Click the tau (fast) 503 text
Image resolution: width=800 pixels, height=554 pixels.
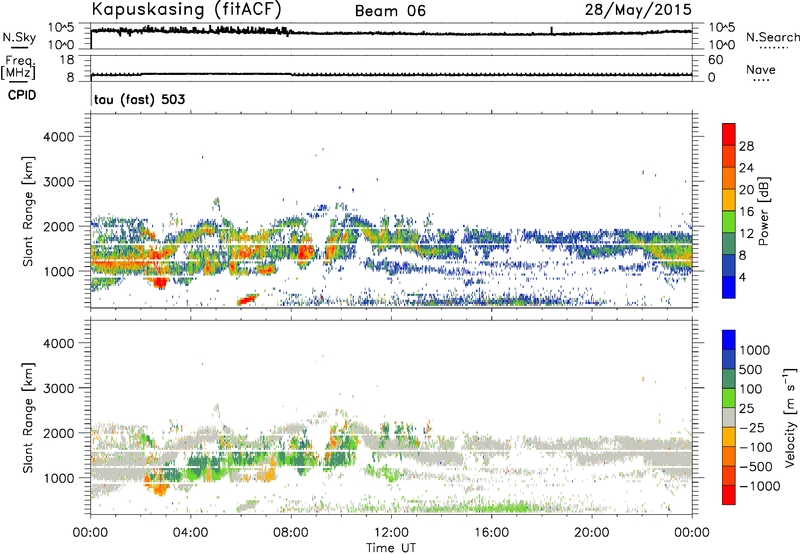(x=139, y=99)
